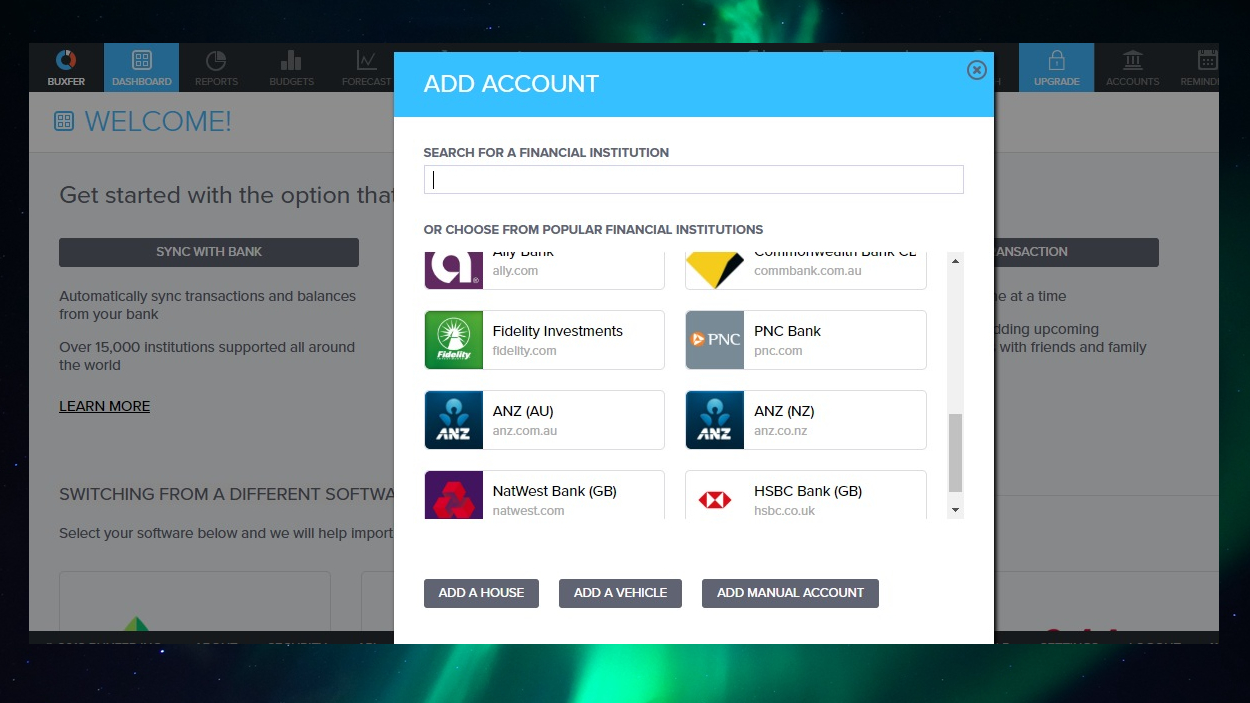Select the green Fidelity Investments logo
This screenshot has width=1250, height=703.
tap(454, 340)
